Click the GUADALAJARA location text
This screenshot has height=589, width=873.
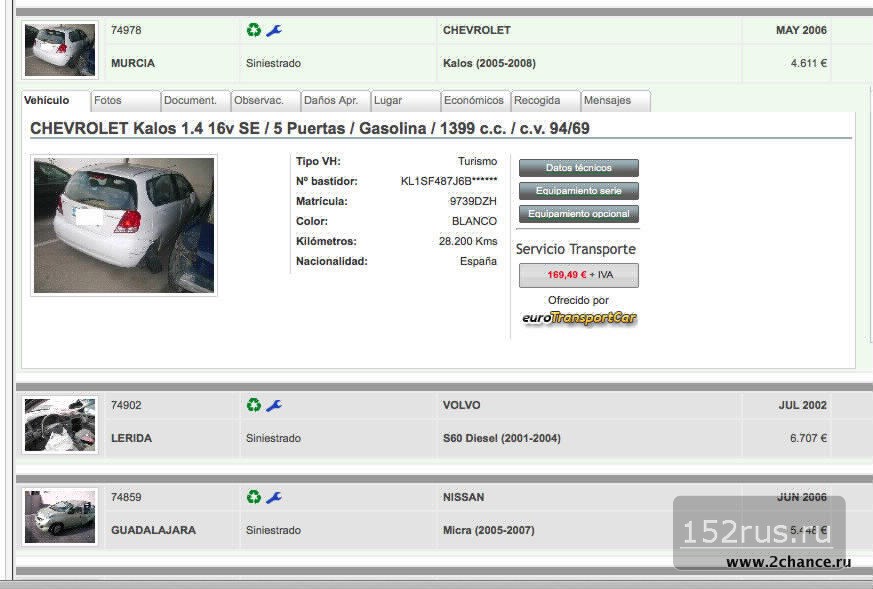pos(154,530)
